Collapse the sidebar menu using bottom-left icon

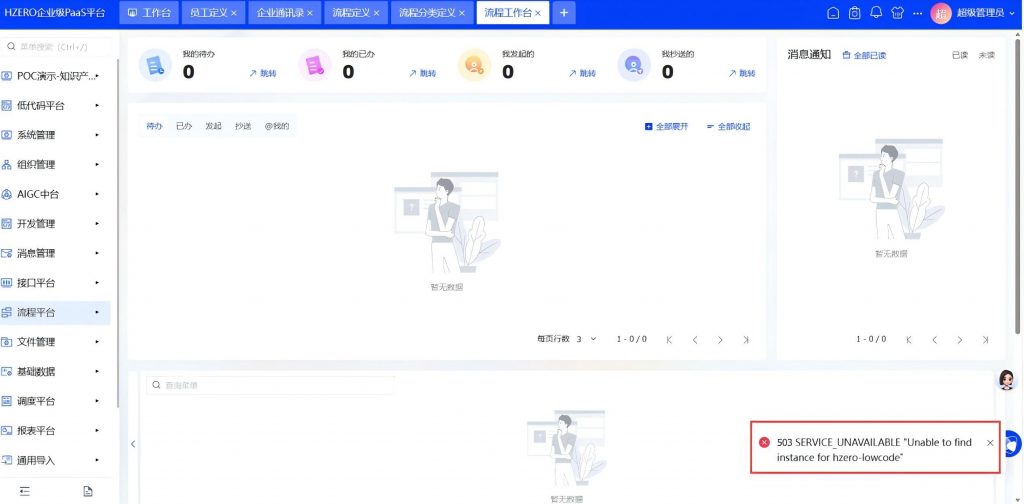tap(25, 491)
